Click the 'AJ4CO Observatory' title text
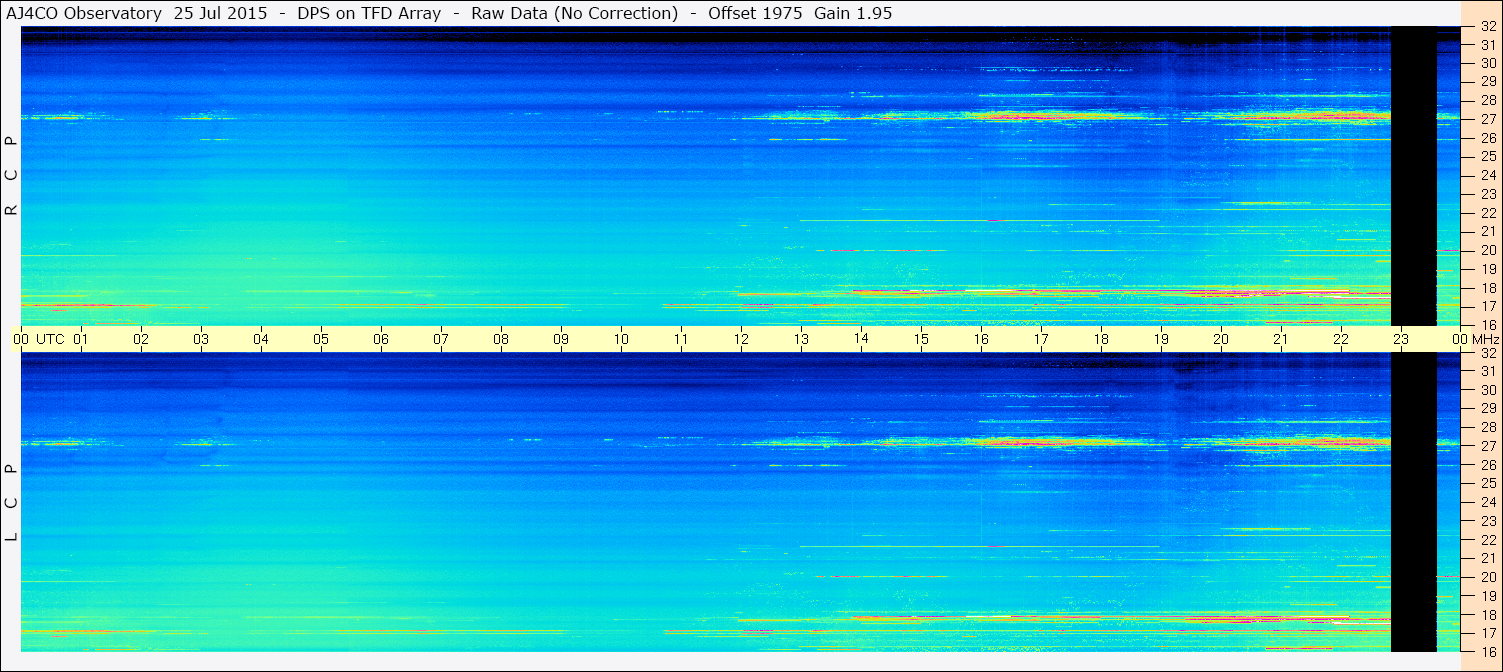Image resolution: width=1503 pixels, height=672 pixels. [x=85, y=13]
